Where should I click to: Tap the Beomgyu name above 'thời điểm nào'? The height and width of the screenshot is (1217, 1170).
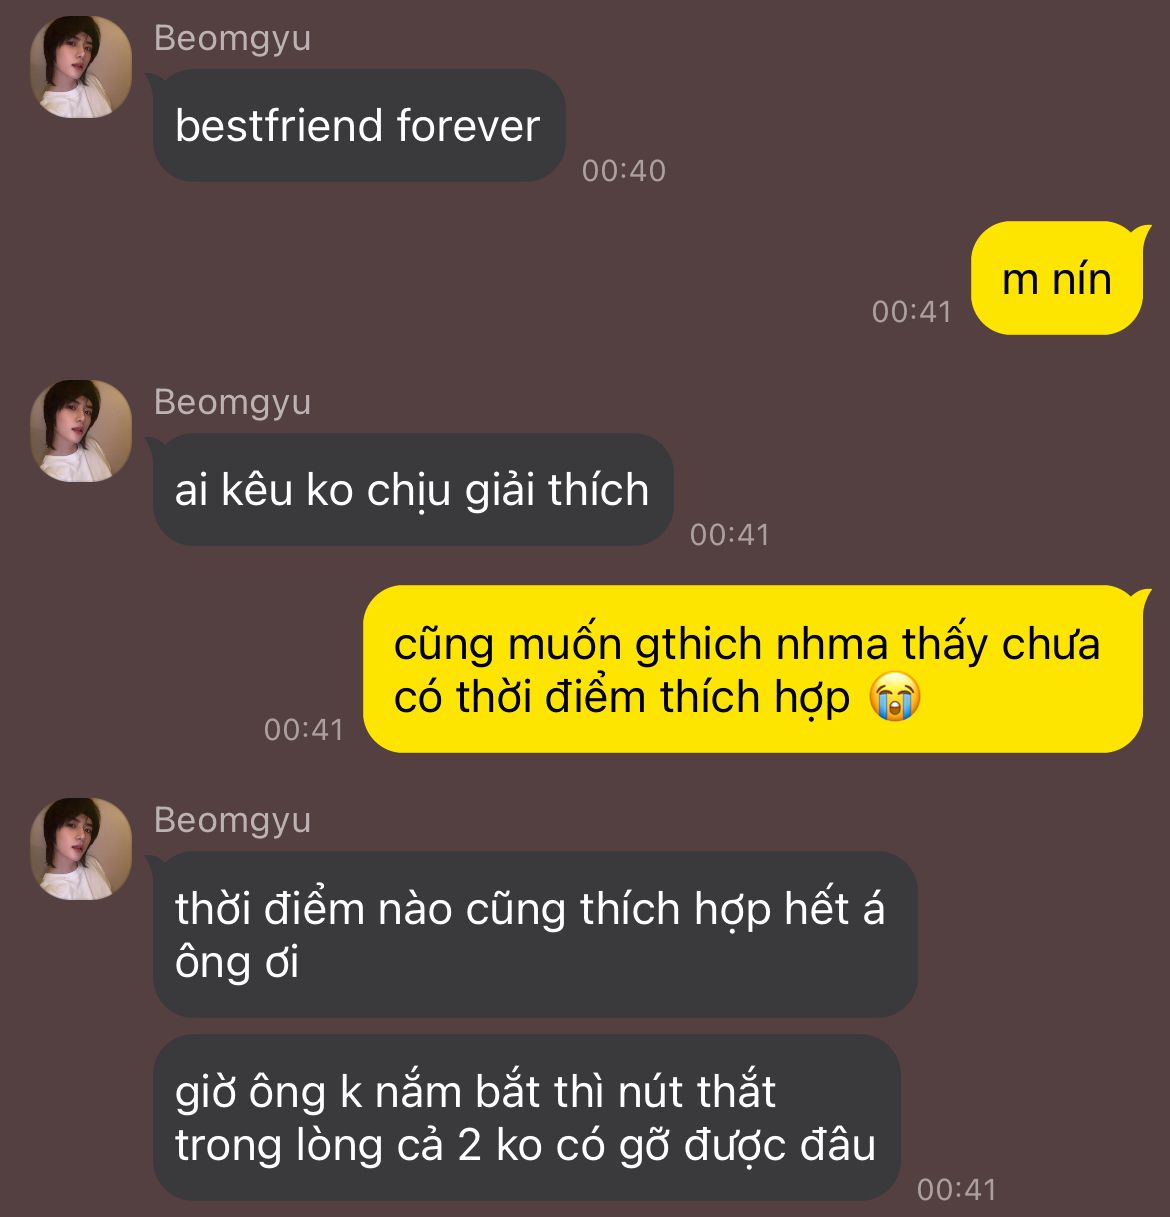(x=232, y=820)
